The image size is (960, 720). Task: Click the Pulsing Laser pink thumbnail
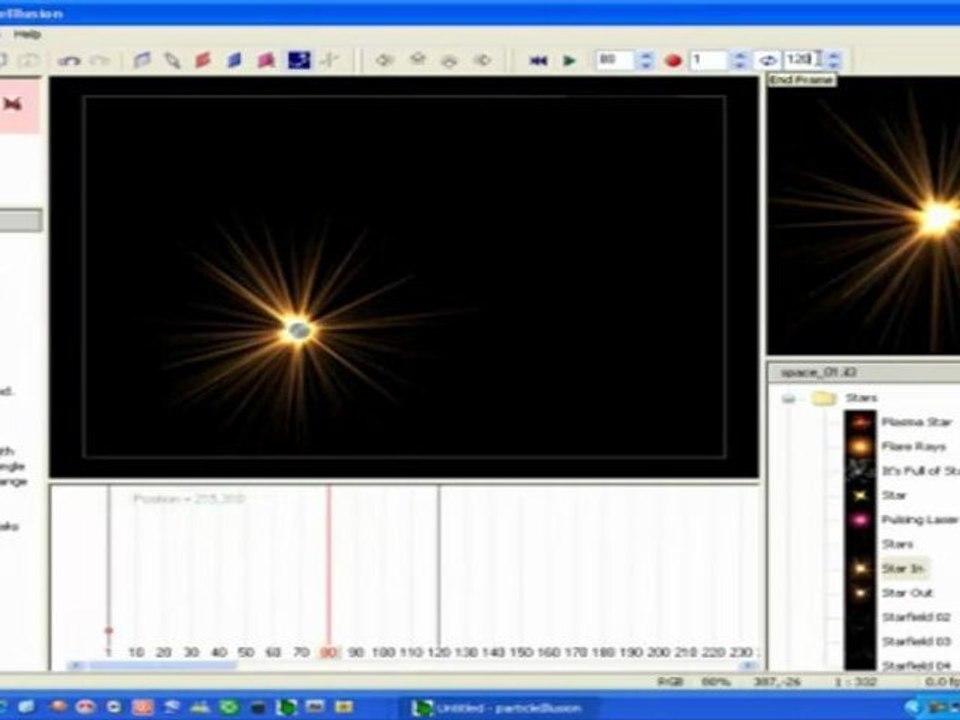click(x=860, y=520)
